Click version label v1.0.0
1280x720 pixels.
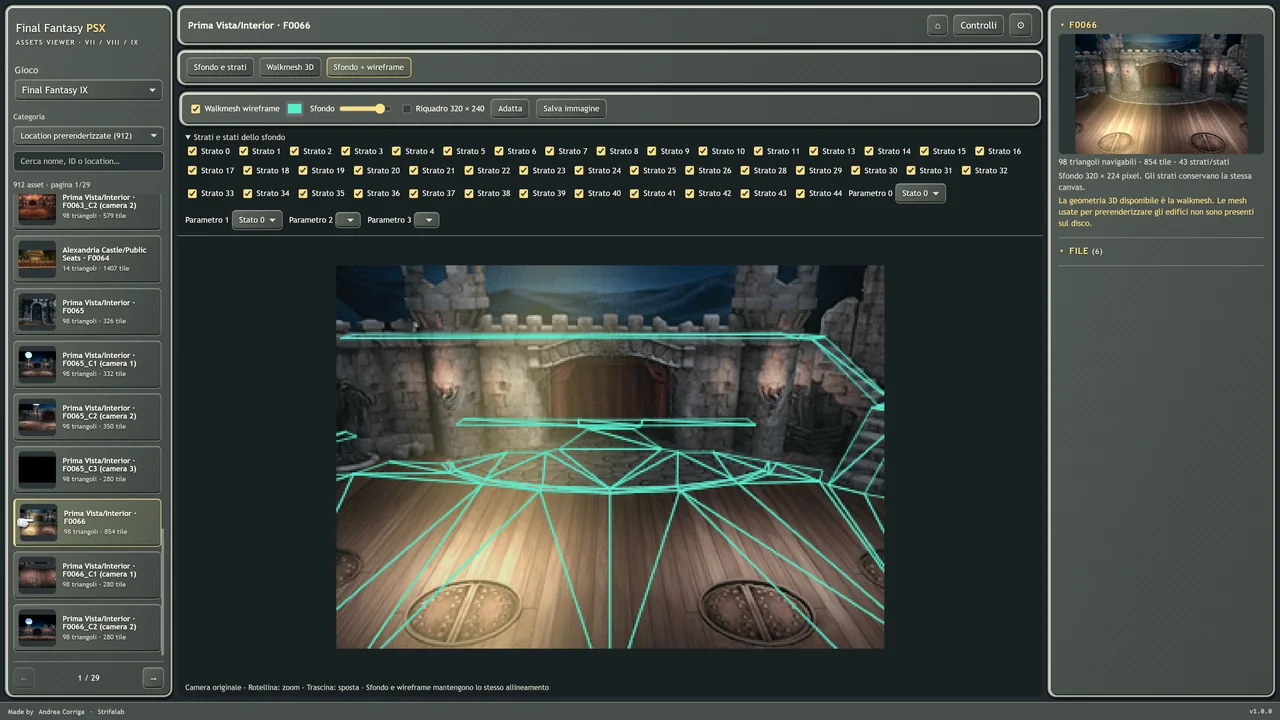point(1260,711)
